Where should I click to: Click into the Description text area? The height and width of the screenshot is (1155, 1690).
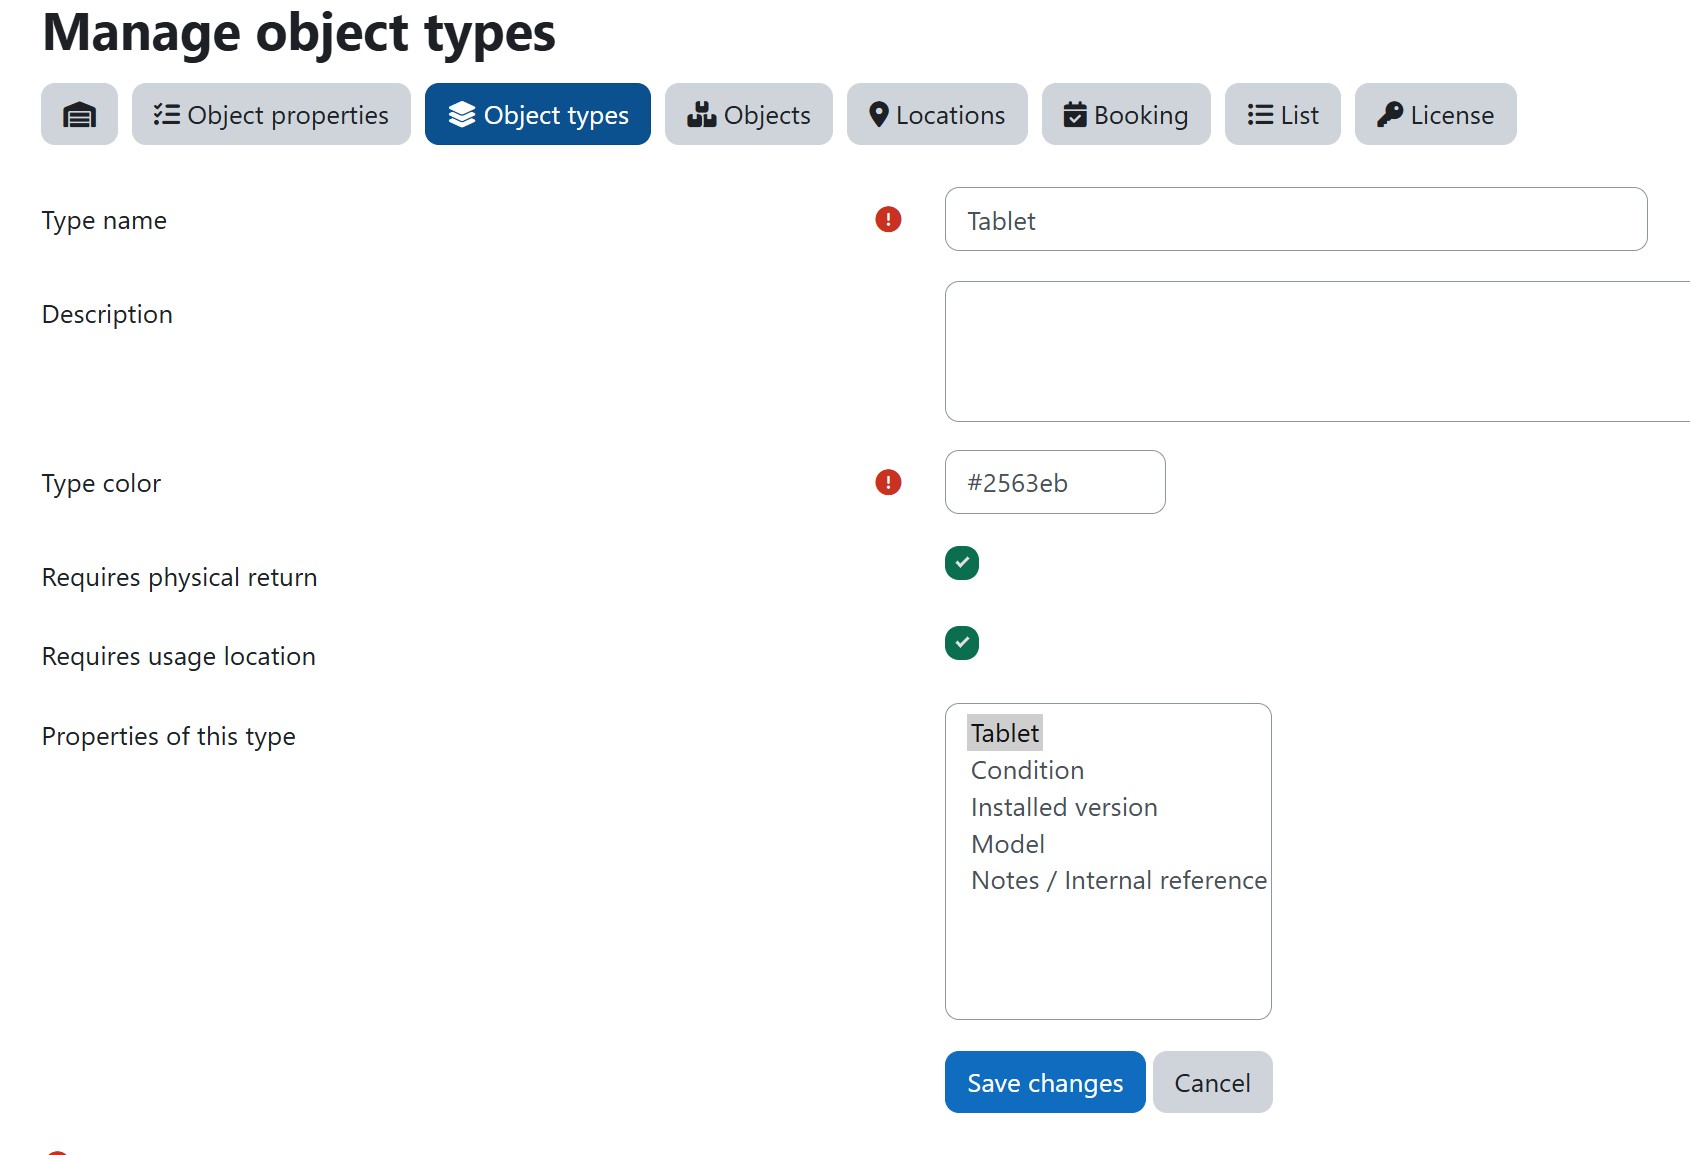(x=1315, y=351)
